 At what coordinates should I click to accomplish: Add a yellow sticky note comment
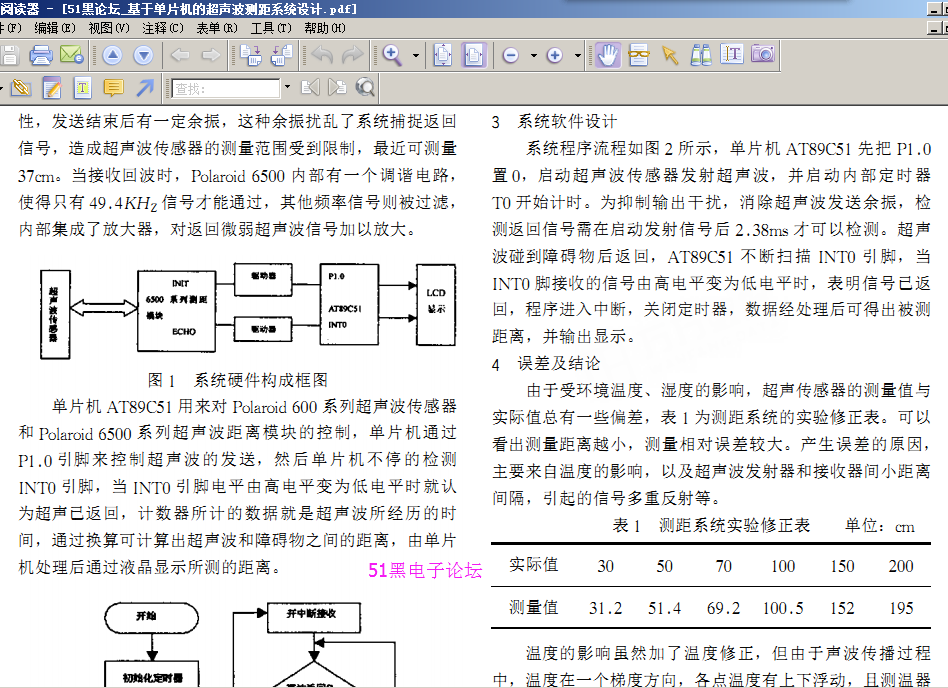pyautogui.click(x=113, y=88)
